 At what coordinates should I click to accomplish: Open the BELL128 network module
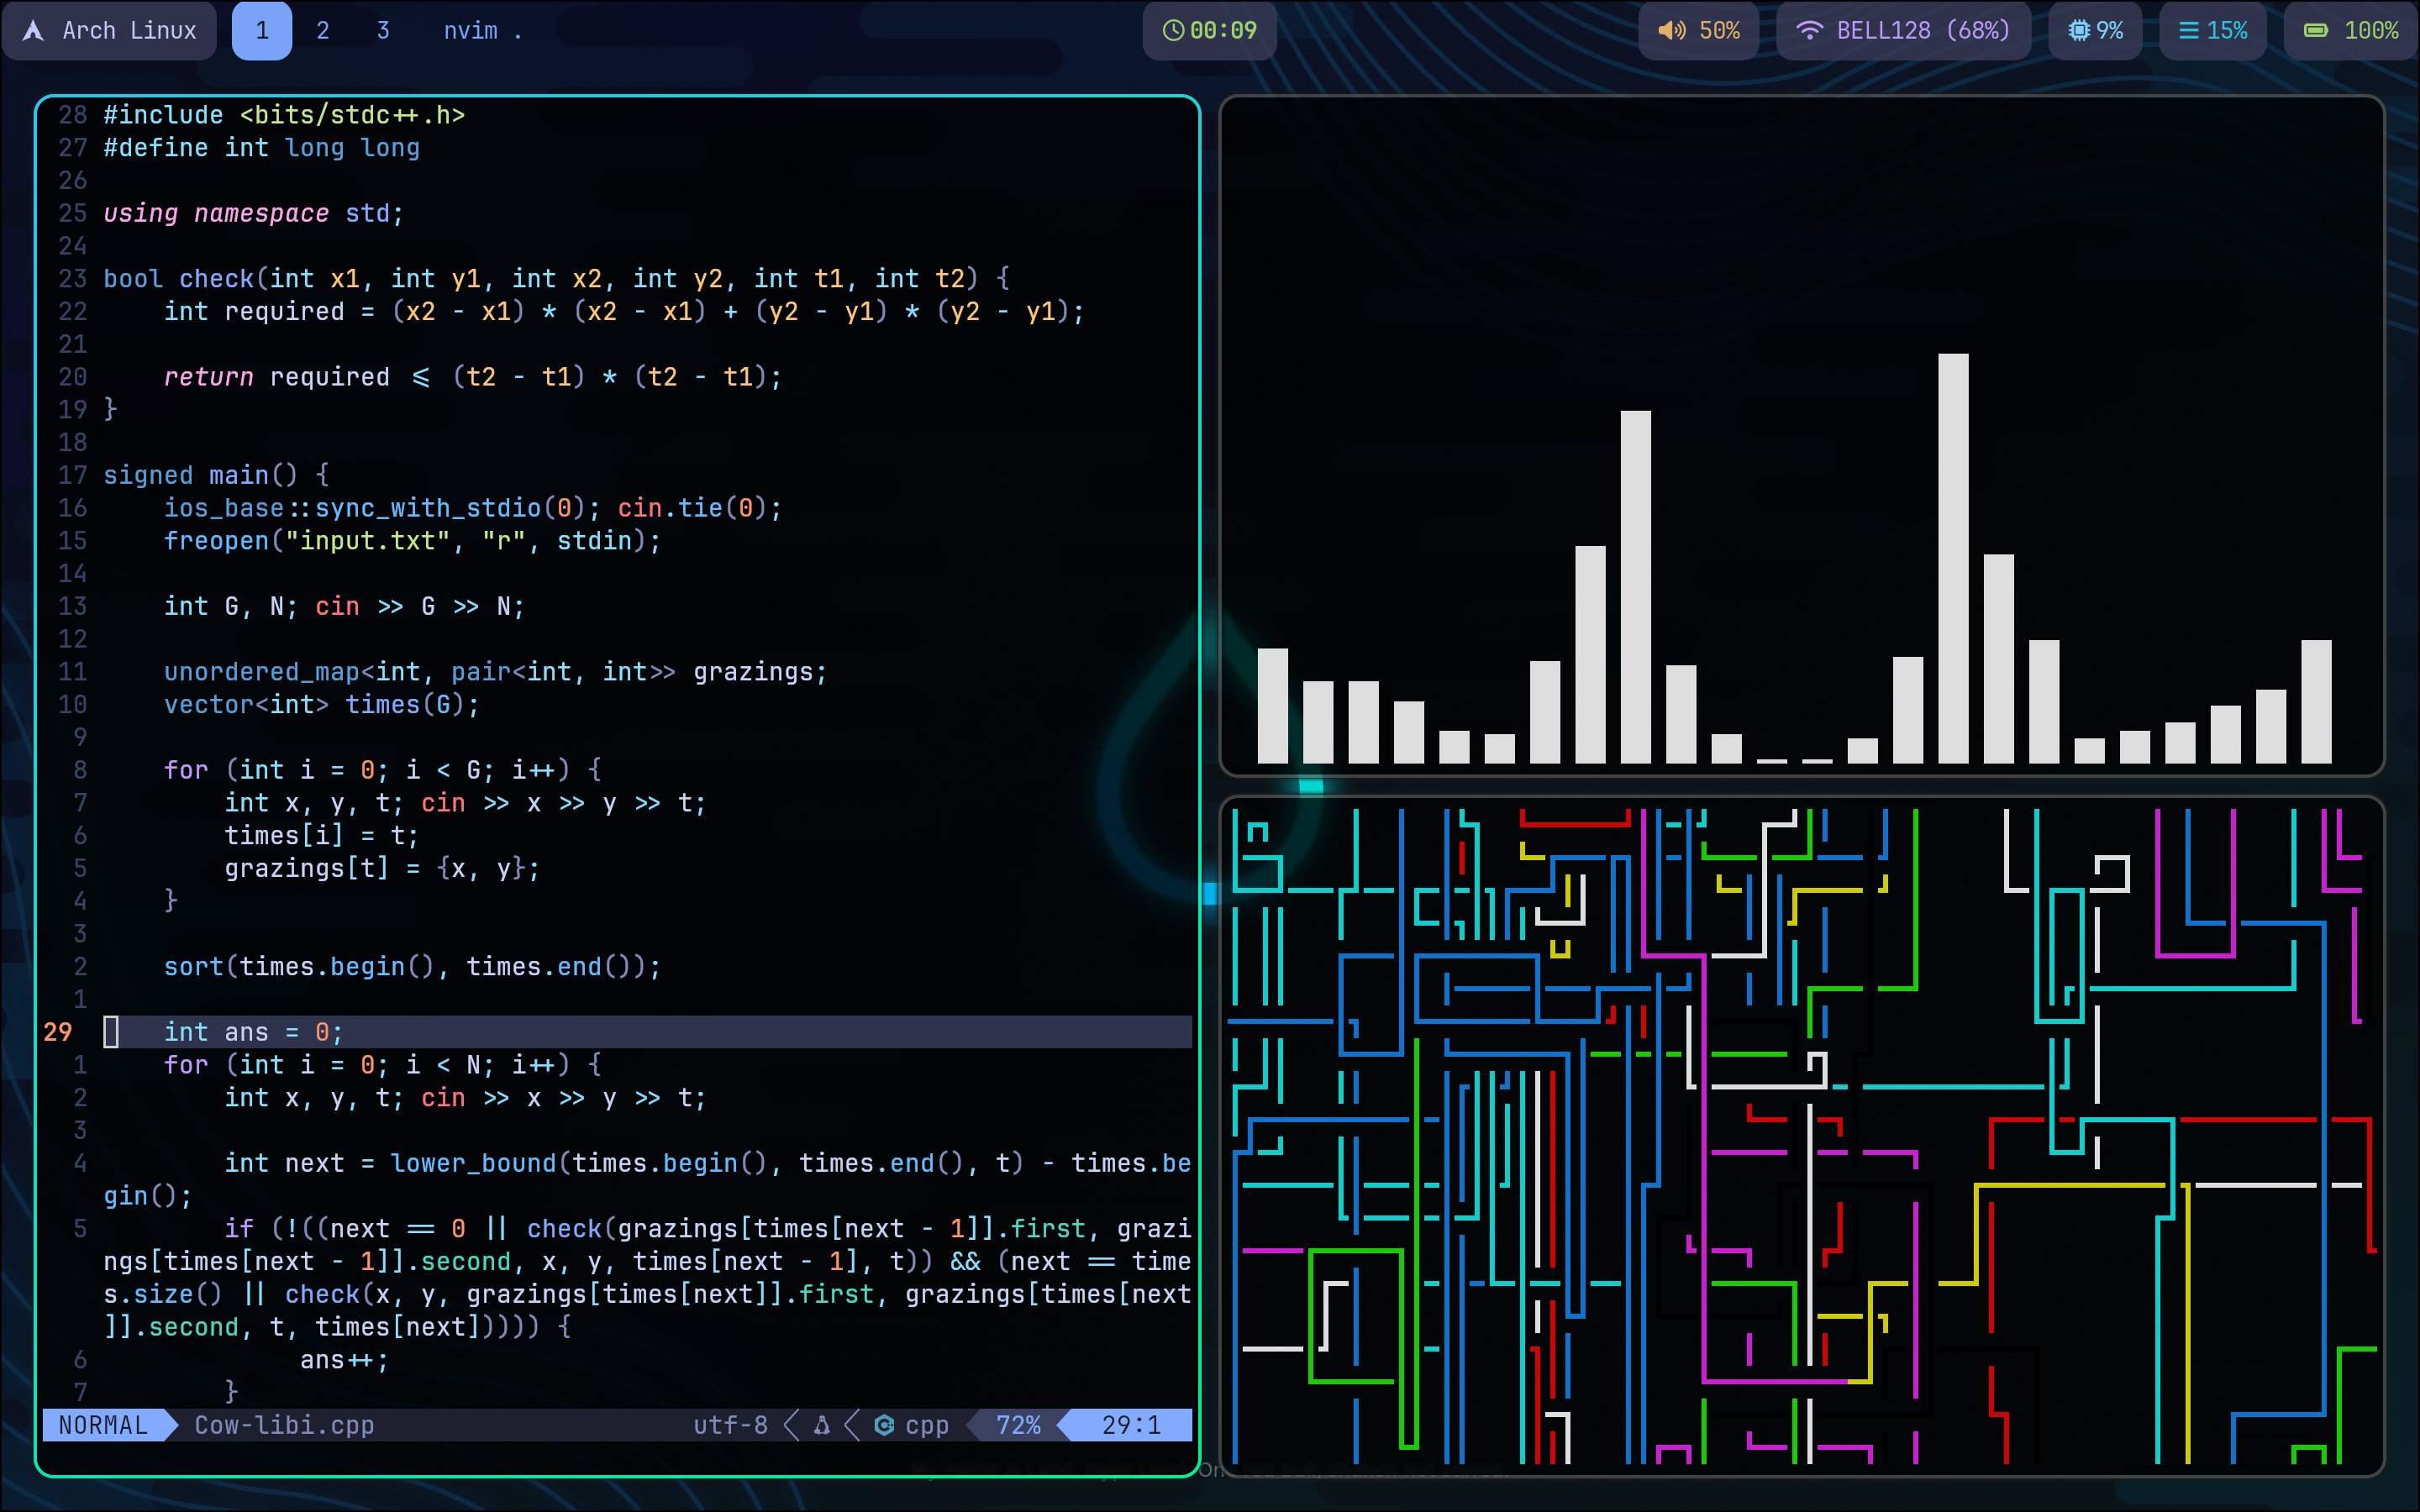pos(1903,31)
